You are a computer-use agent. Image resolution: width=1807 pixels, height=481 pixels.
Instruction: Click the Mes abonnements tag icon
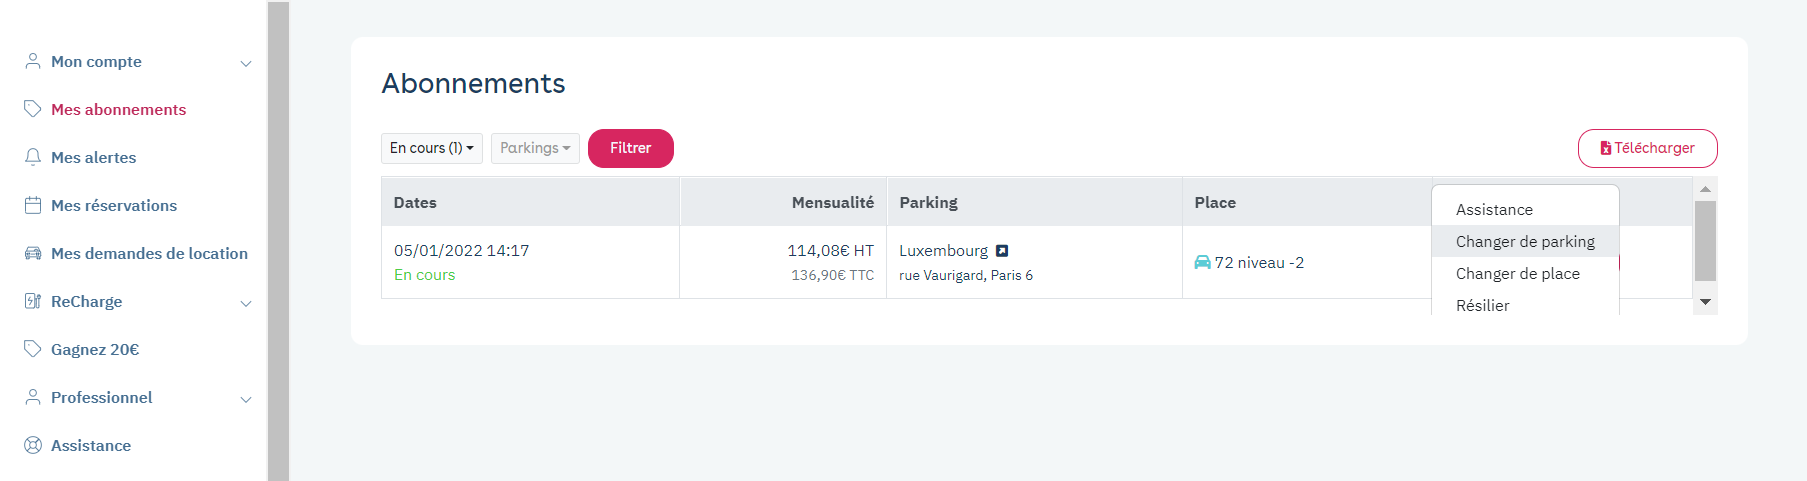(x=33, y=109)
